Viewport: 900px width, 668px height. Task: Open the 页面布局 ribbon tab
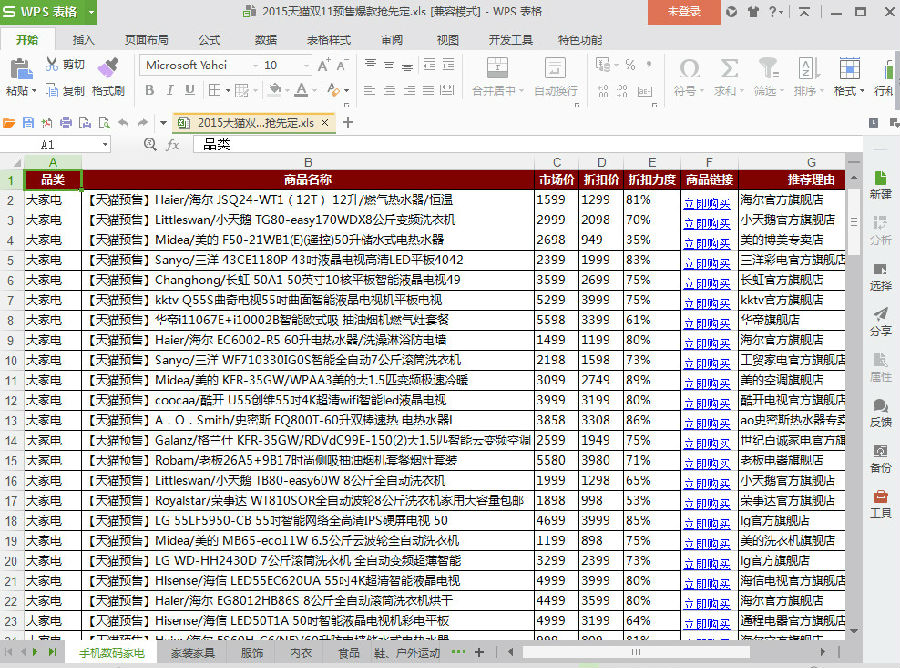point(147,40)
